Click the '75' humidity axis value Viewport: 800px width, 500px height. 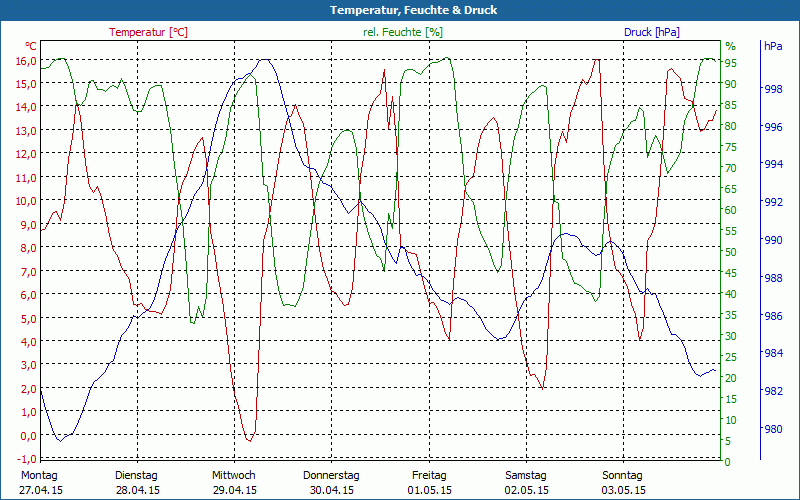731,147
